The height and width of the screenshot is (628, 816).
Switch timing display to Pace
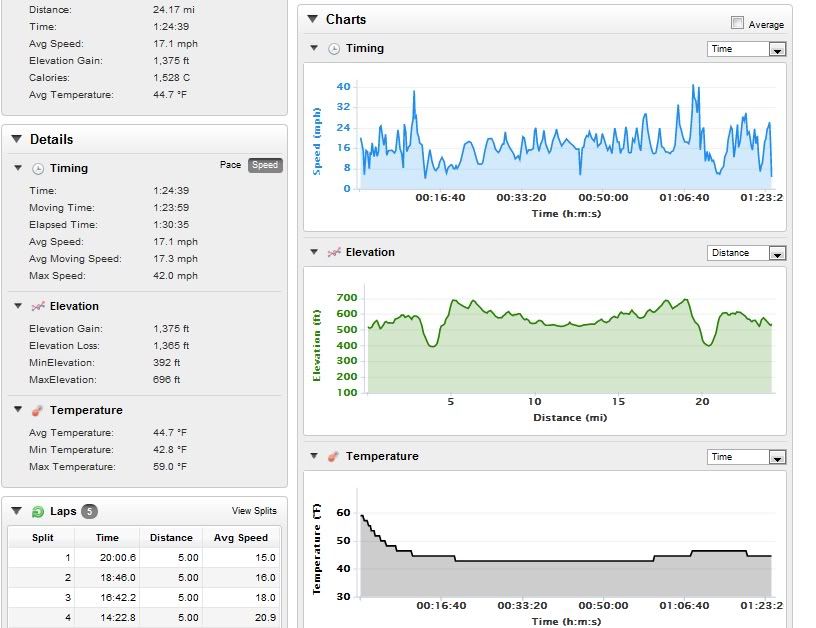[x=230, y=165]
